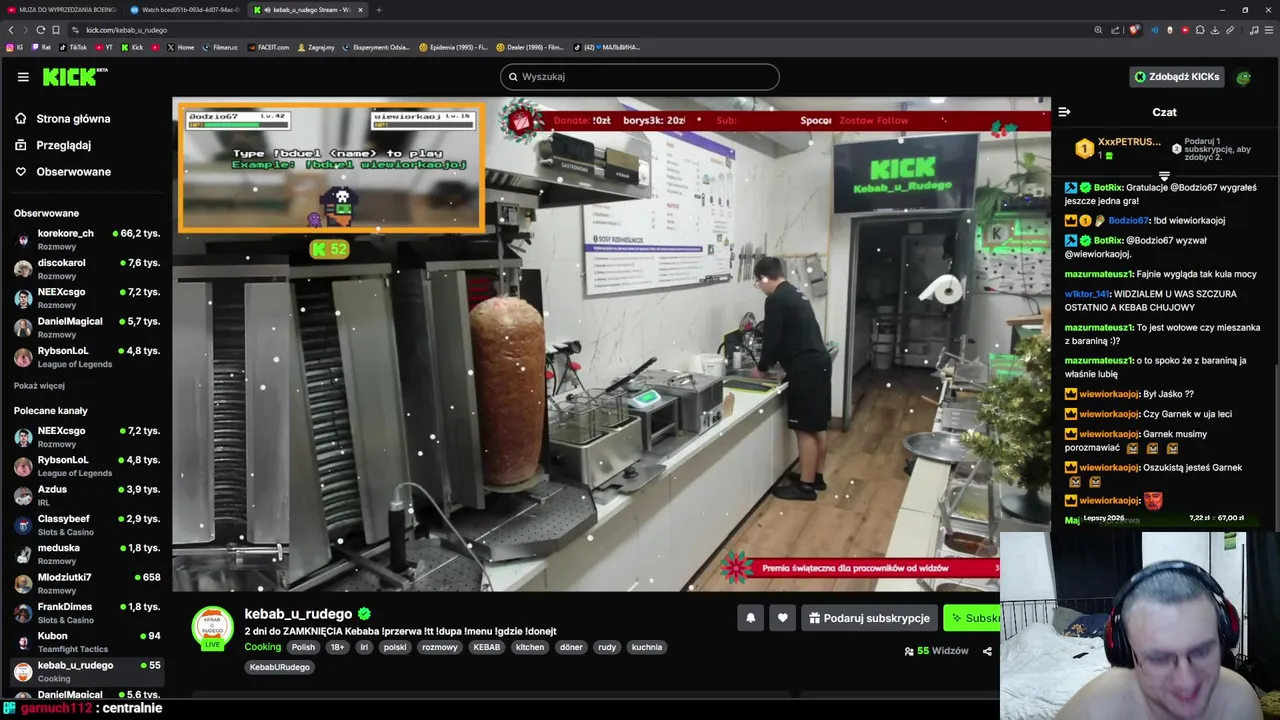Open Classybeef recommended channel
The height and width of the screenshot is (720, 1280).
click(x=86, y=525)
